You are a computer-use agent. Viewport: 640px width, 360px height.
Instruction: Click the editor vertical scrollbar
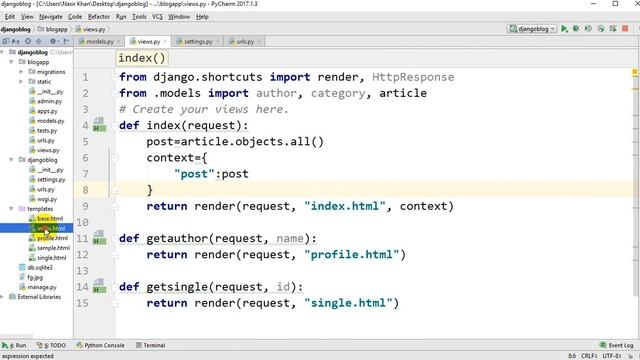pos(636,182)
